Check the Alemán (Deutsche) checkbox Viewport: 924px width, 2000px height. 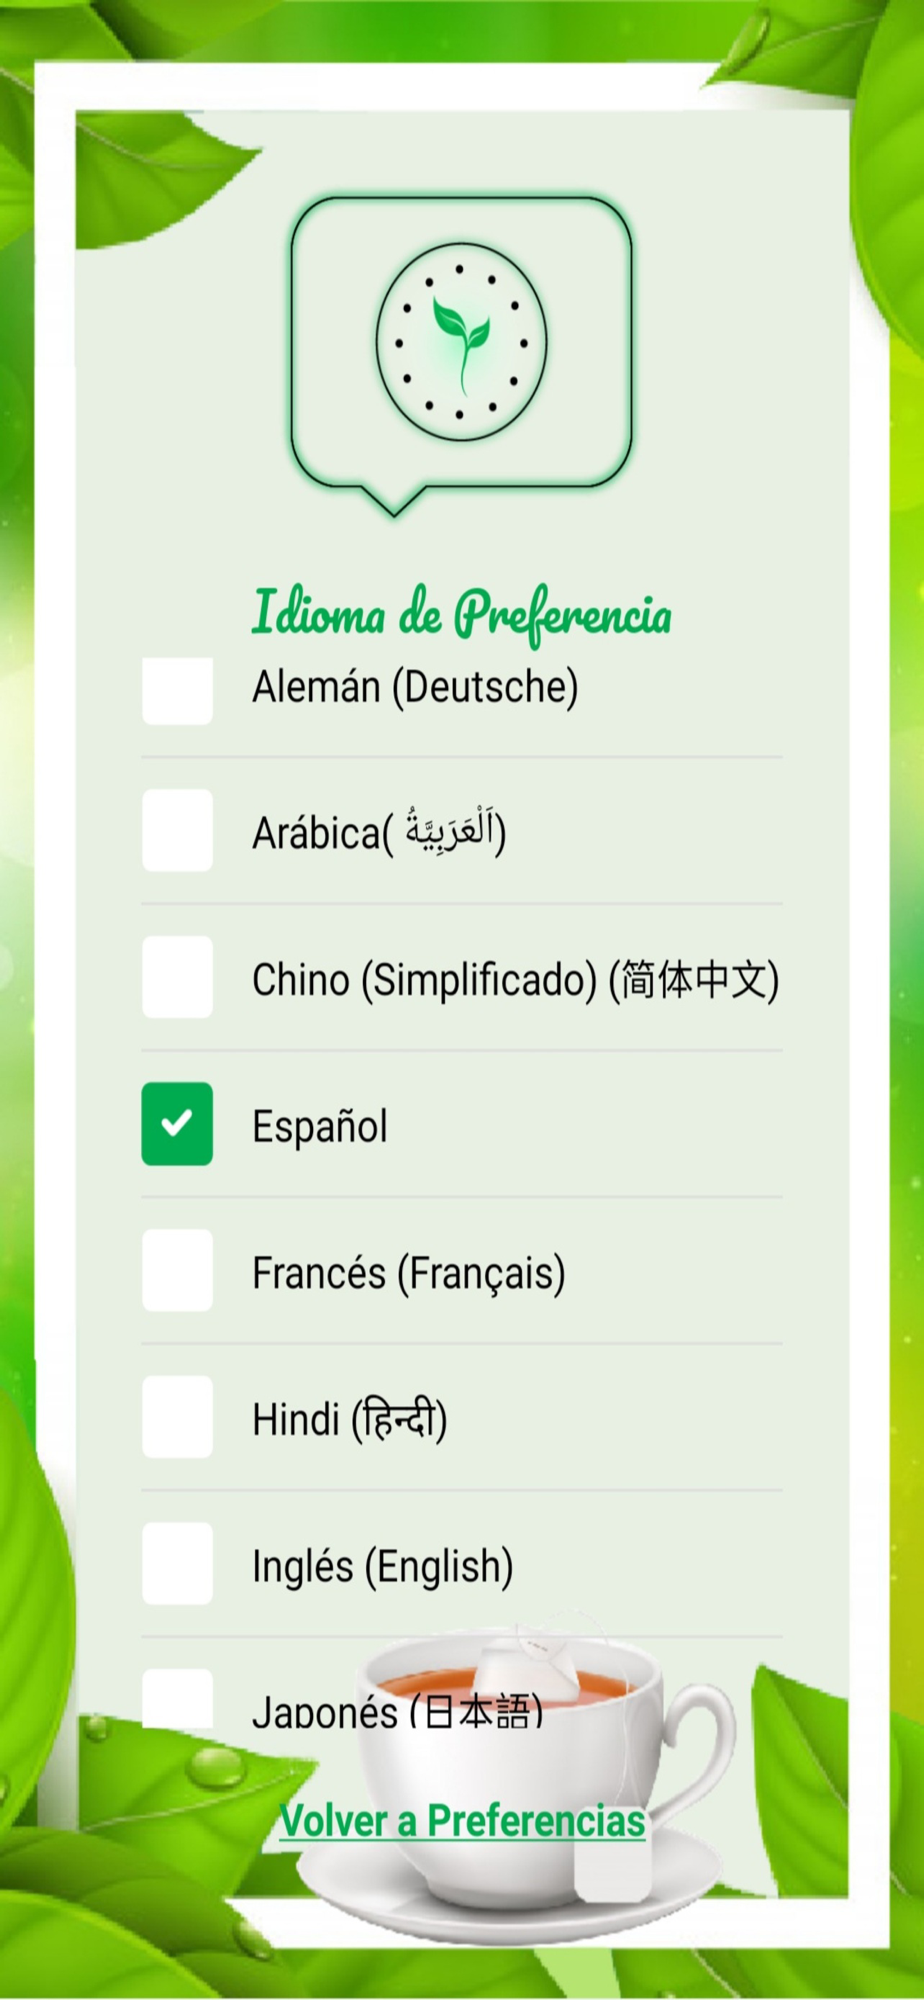click(177, 690)
